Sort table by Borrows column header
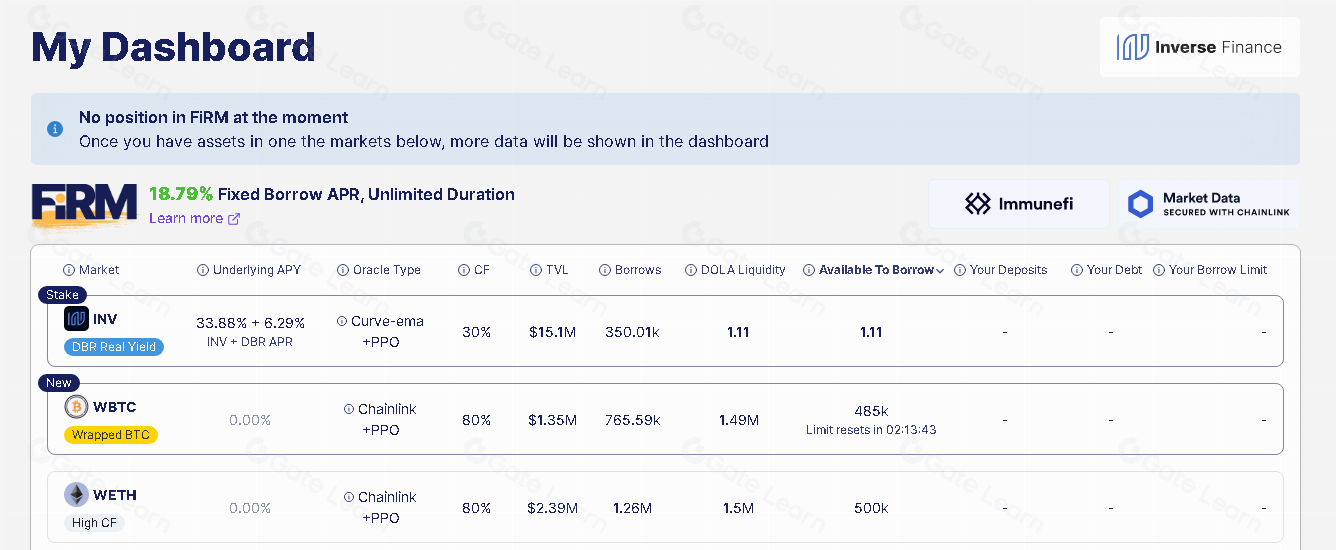 (x=638, y=270)
